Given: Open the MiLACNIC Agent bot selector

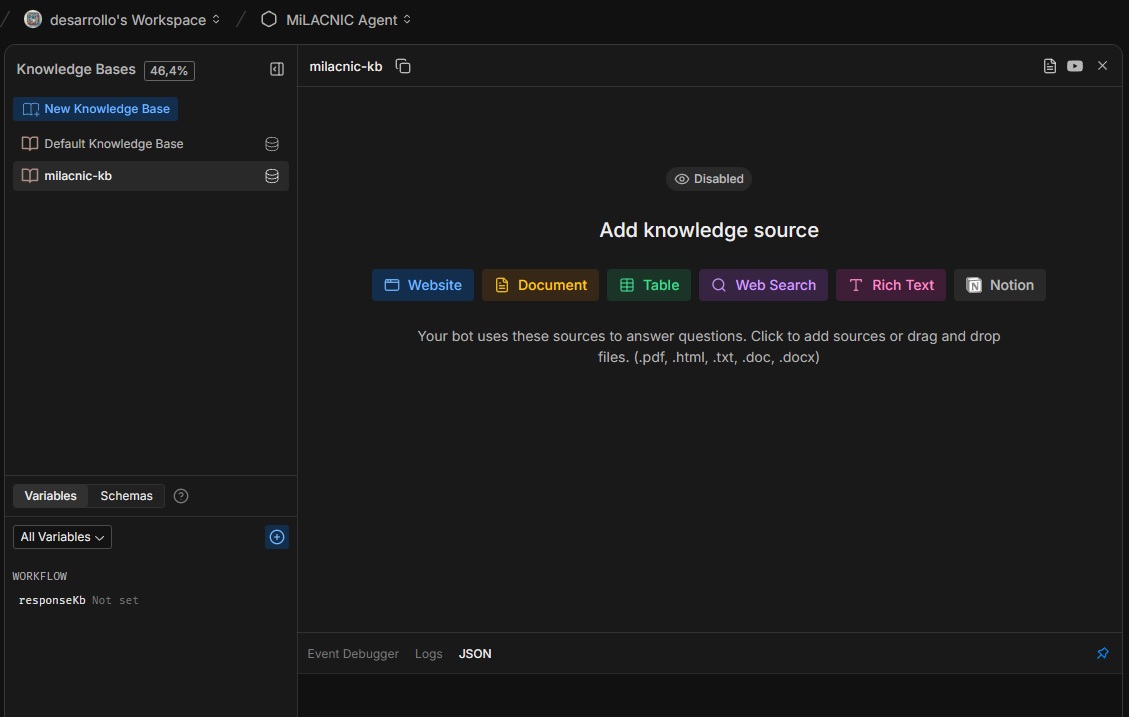Looking at the screenshot, I should pos(336,19).
